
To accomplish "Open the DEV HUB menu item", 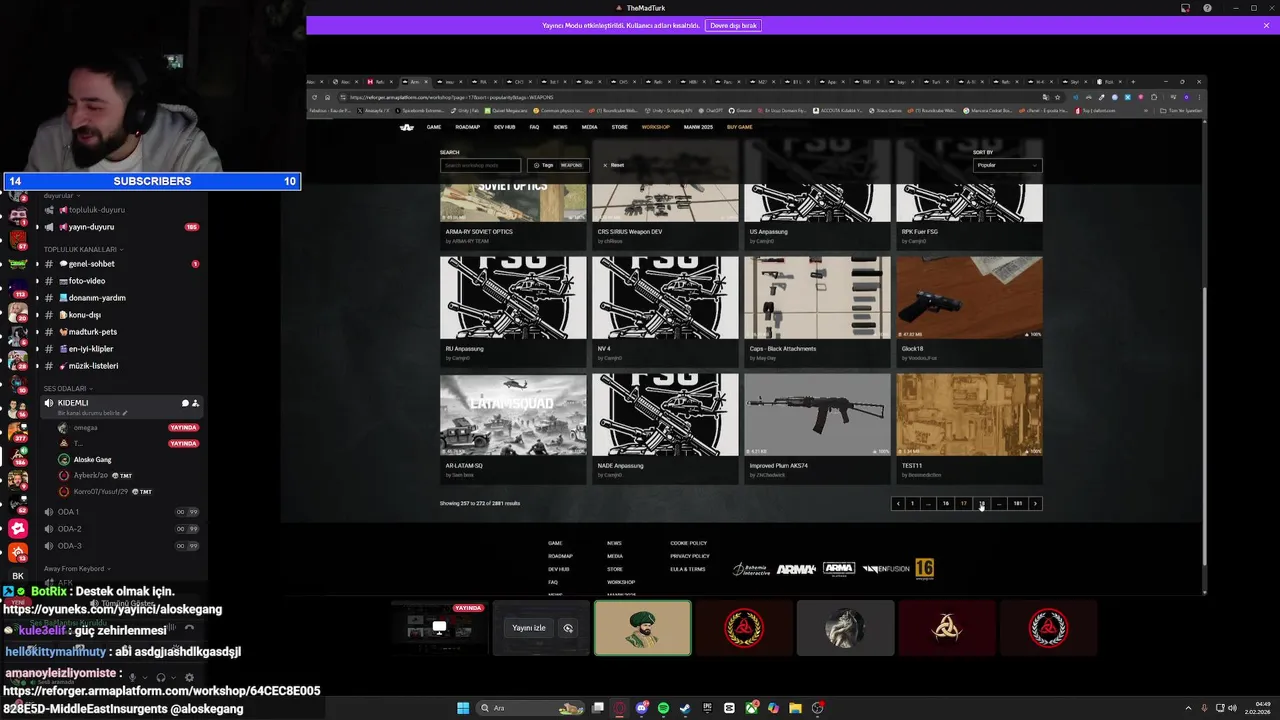I will click(504, 127).
